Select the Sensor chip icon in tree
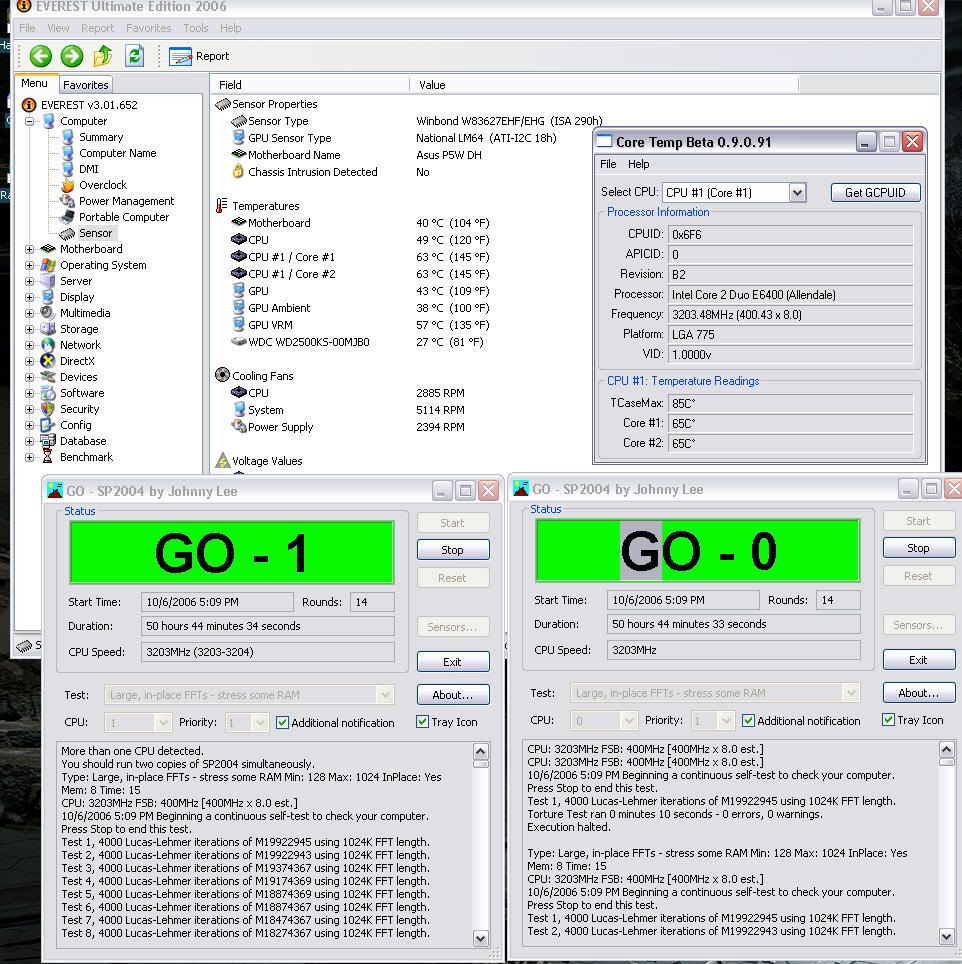 point(68,233)
